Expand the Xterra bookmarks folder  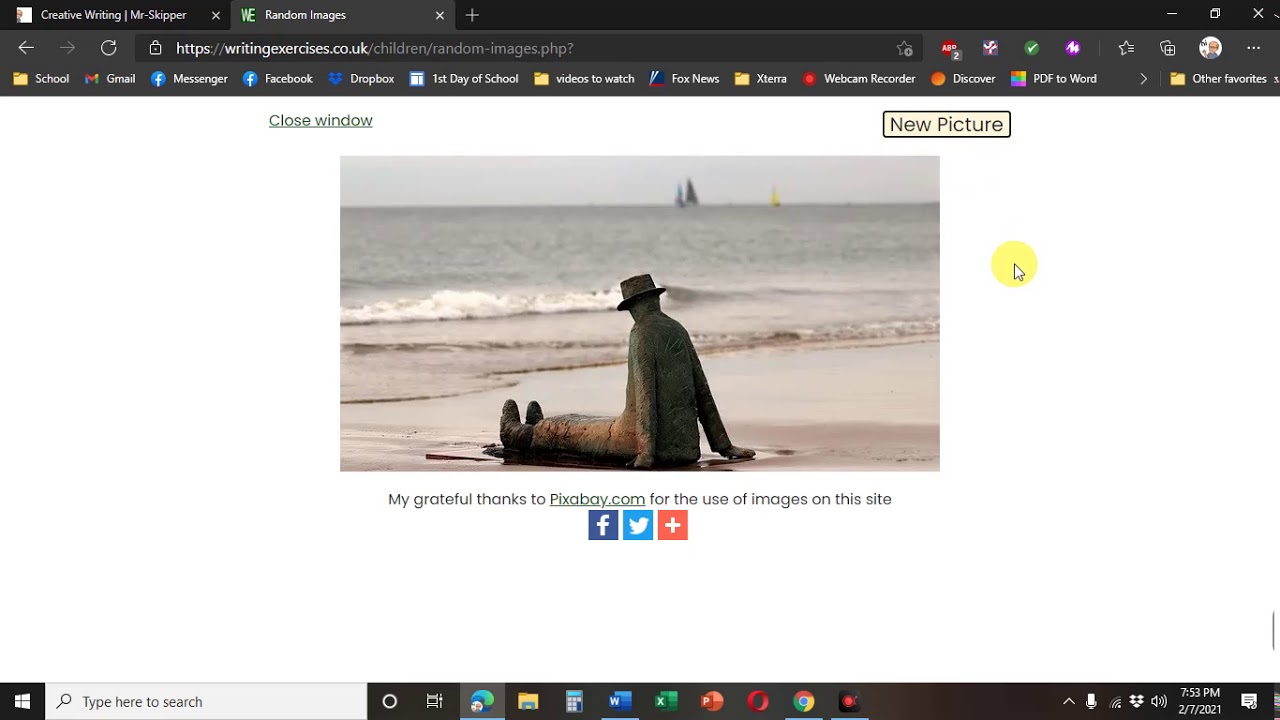click(760, 79)
